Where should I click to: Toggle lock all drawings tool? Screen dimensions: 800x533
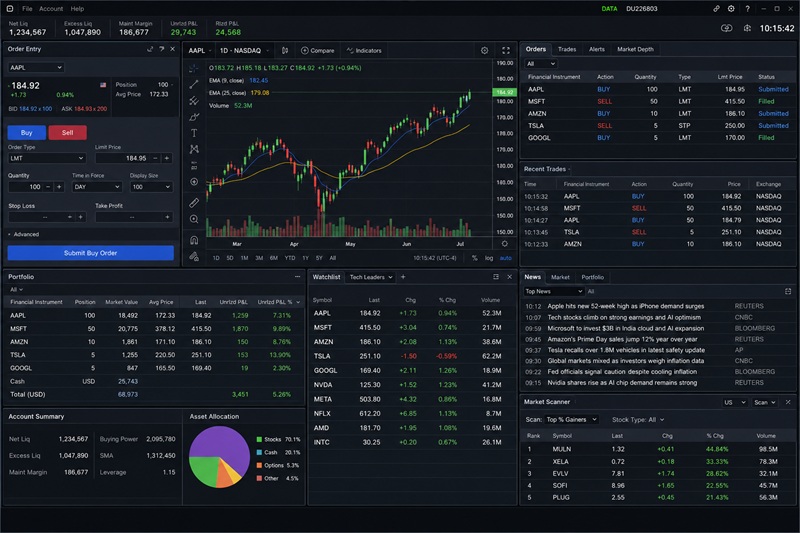point(193,256)
